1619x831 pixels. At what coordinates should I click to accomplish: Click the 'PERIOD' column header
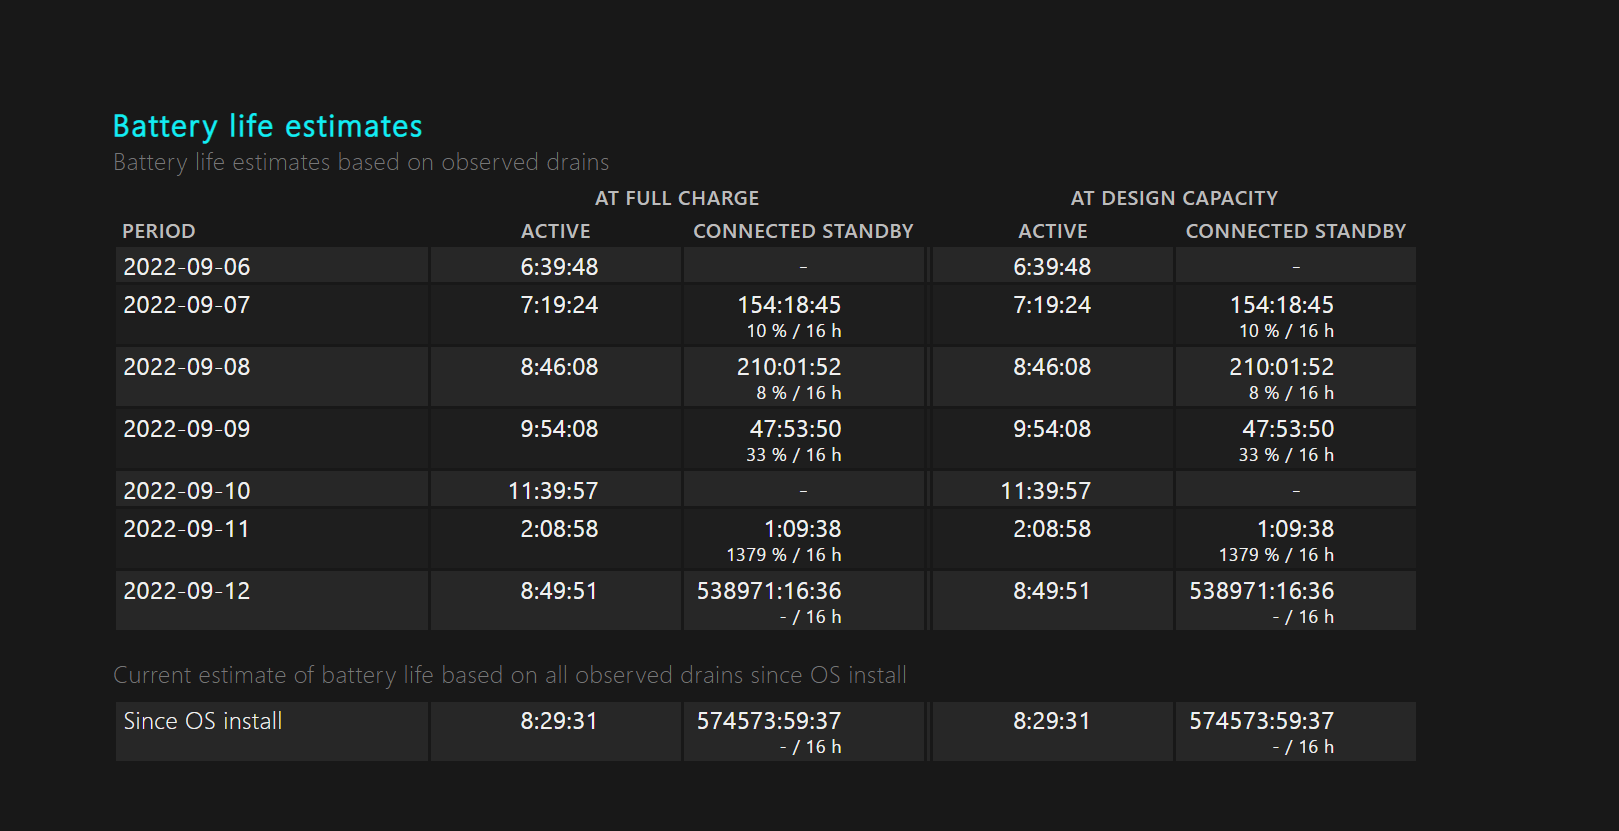[x=159, y=231]
